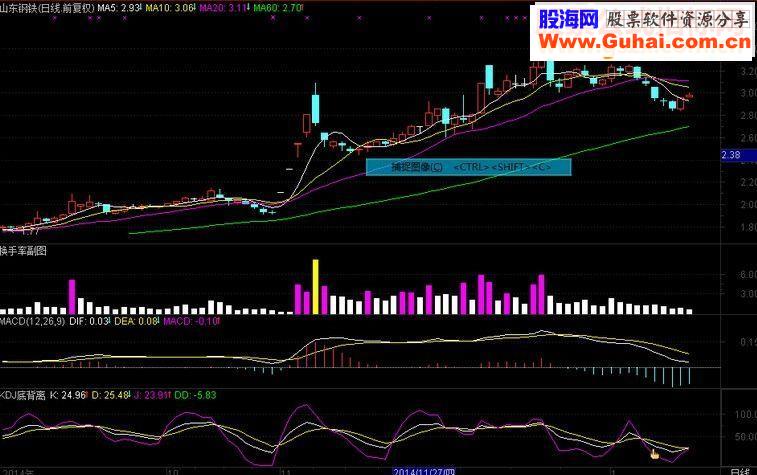Open the 换手率副图 sub-chart label

click(x=23, y=251)
